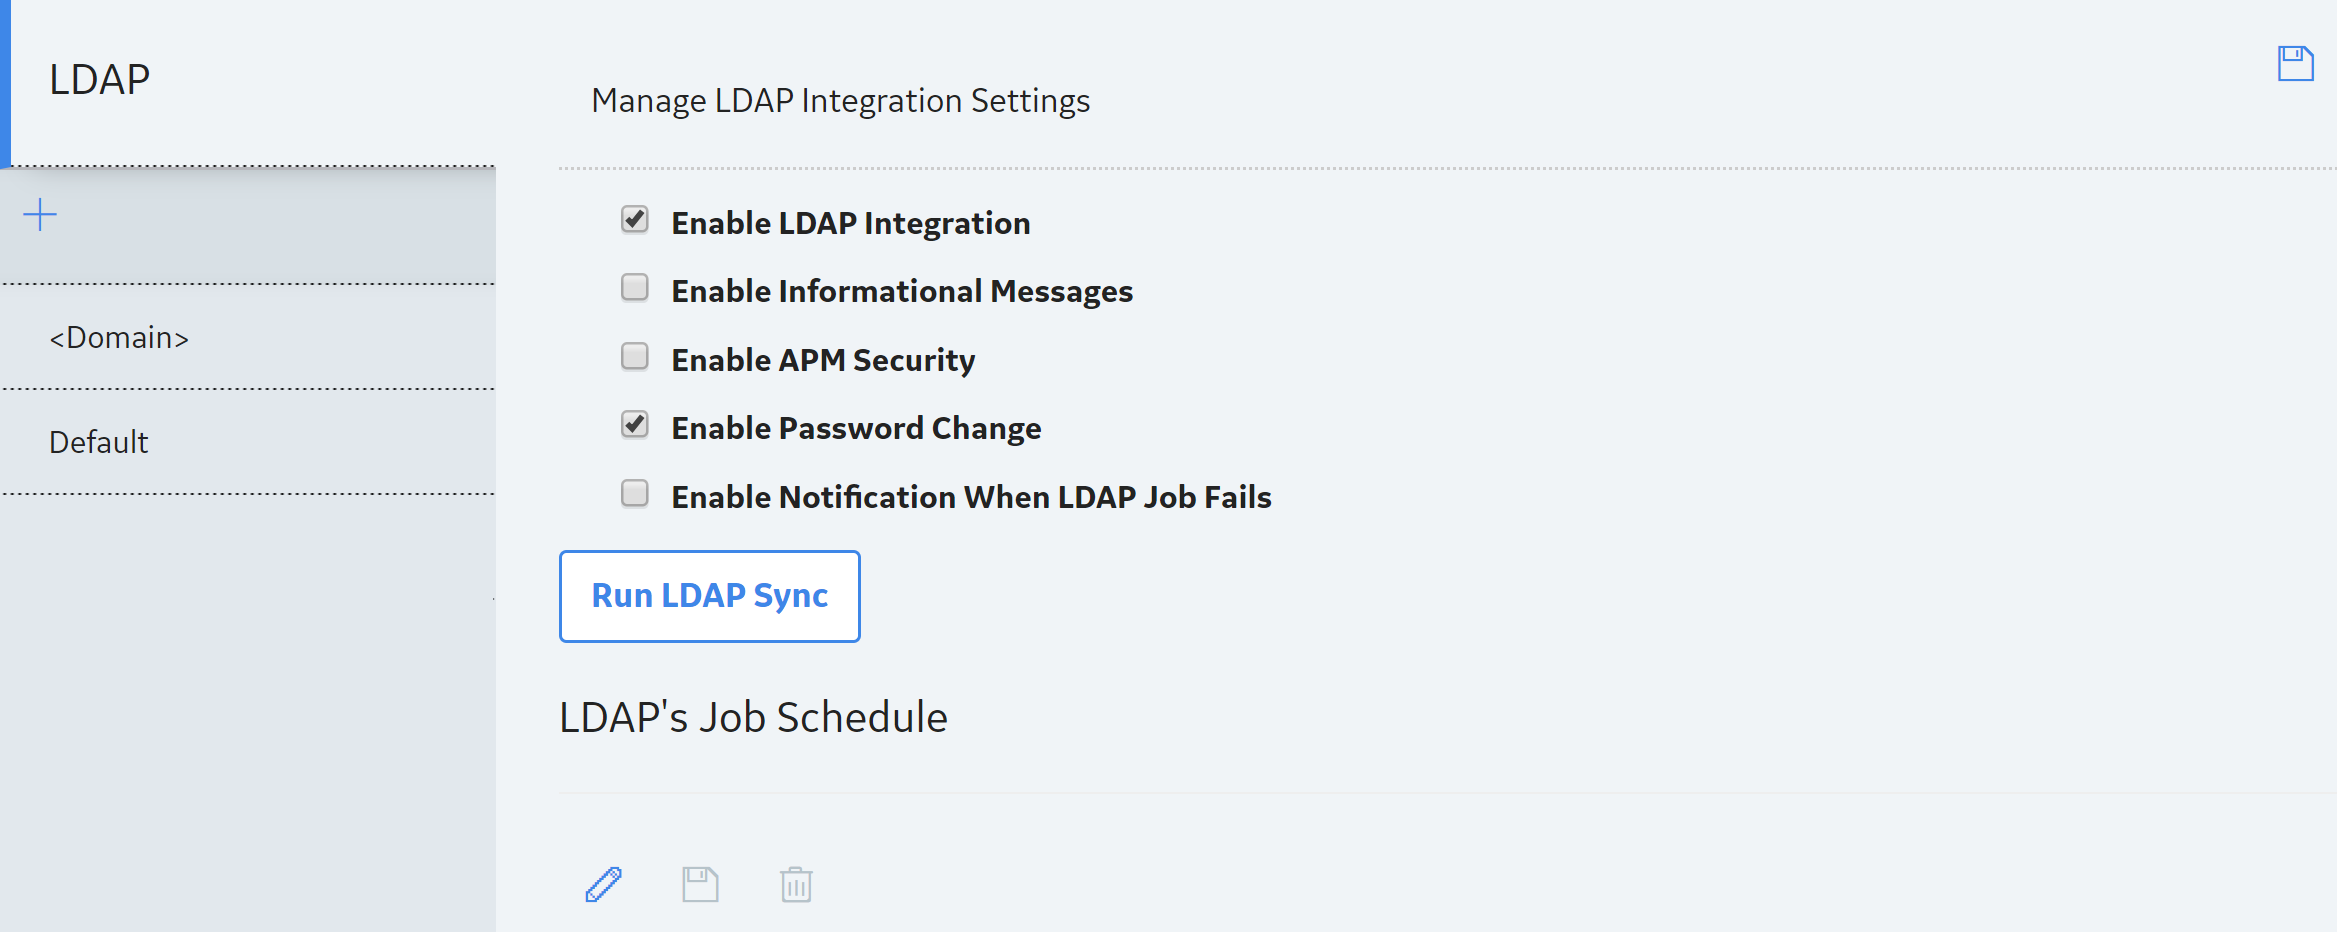This screenshot has width=2337, height=932.
Task: Click Enable Password Change label text
Action: (x=856, y=428)
